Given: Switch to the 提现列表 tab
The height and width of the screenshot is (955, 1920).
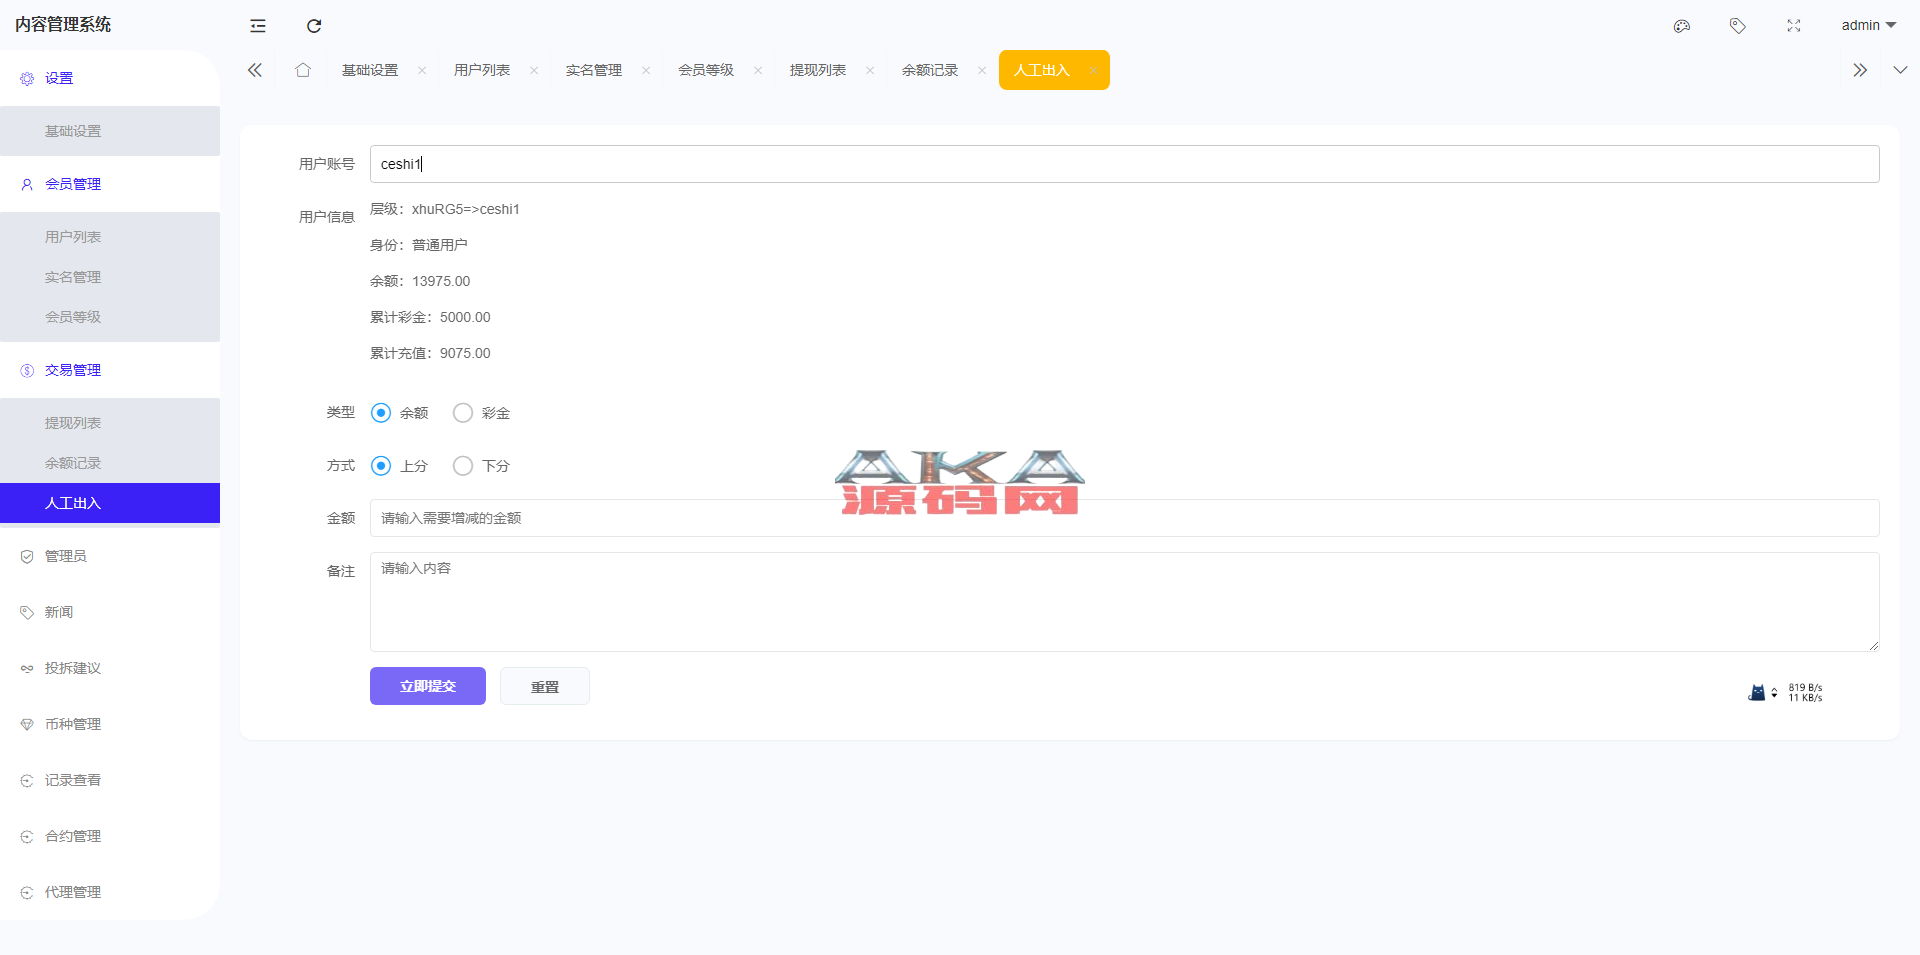Looking at the screenshot, I should (x=818, y=70).
